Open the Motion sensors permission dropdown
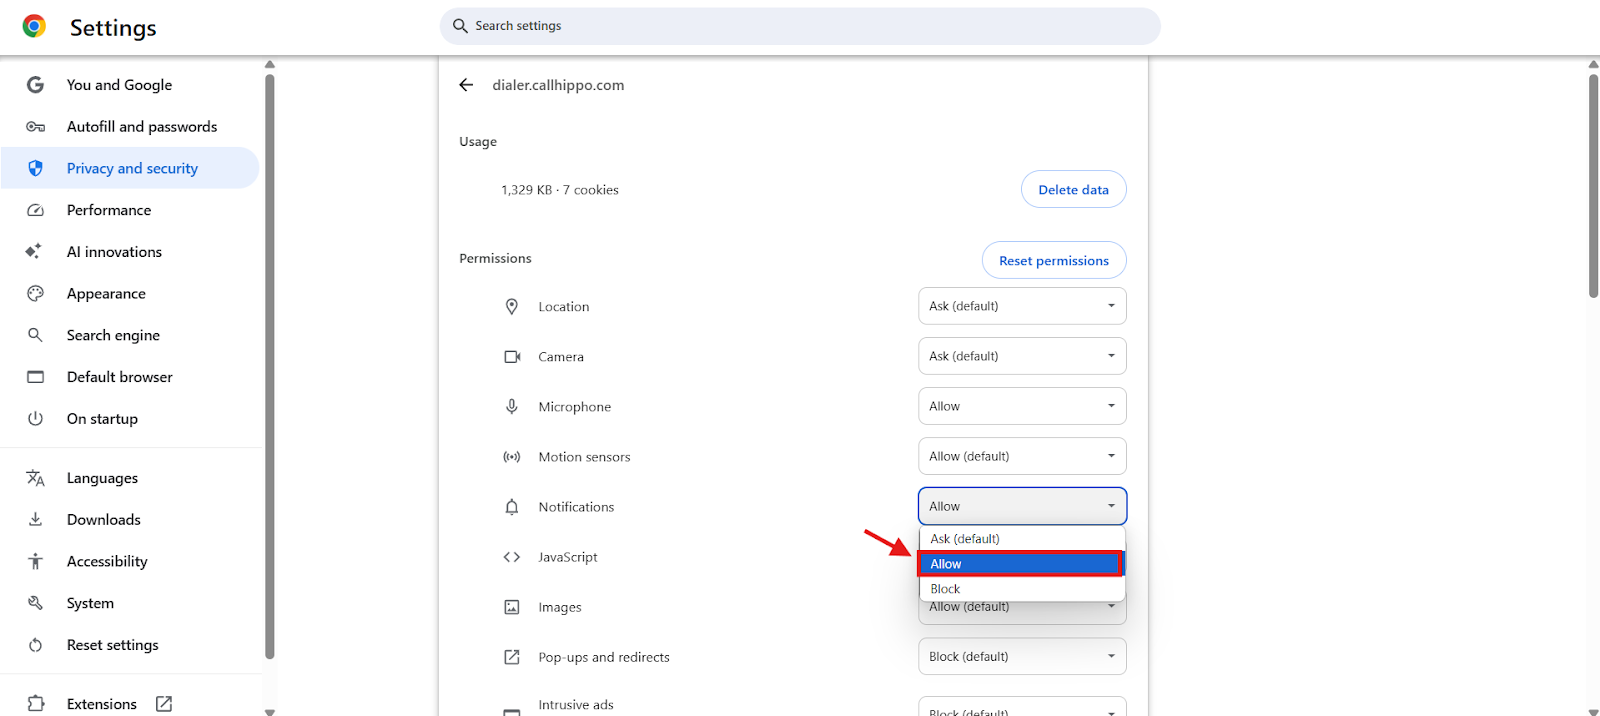1600x716 pixels. 1022,456
